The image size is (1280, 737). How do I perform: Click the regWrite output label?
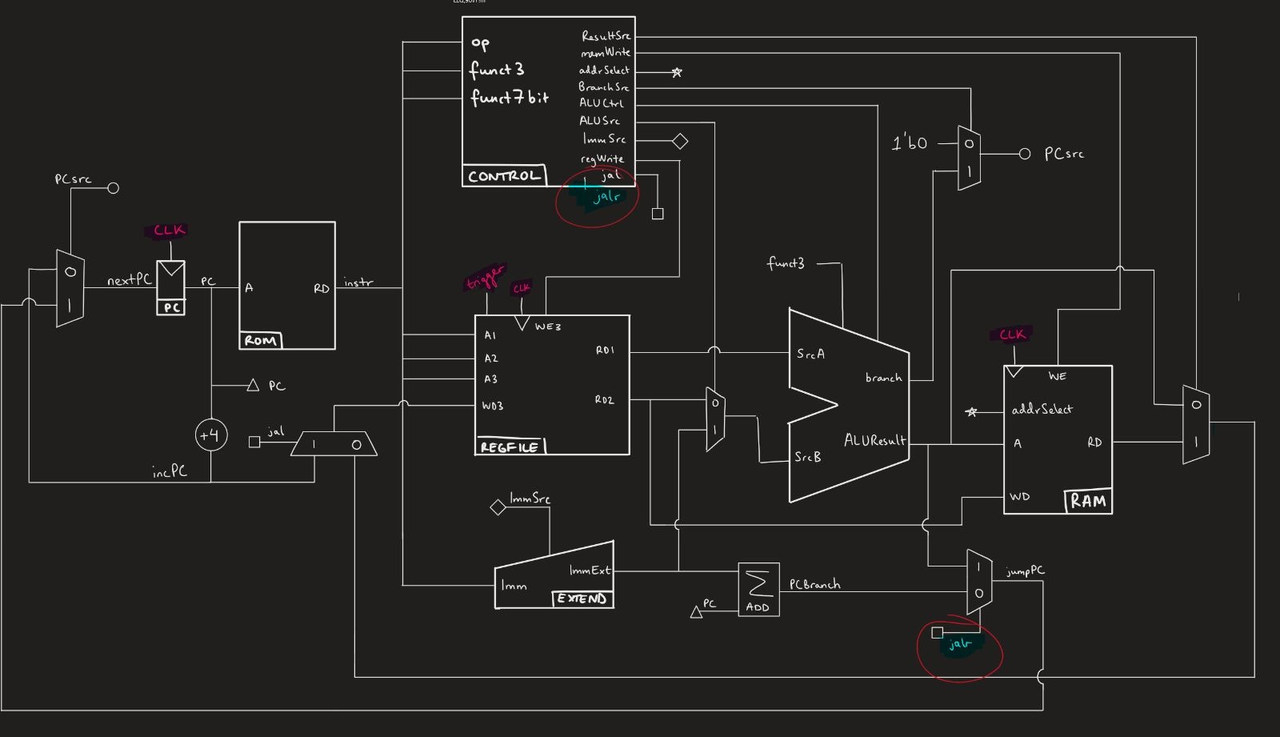point(602,159)
